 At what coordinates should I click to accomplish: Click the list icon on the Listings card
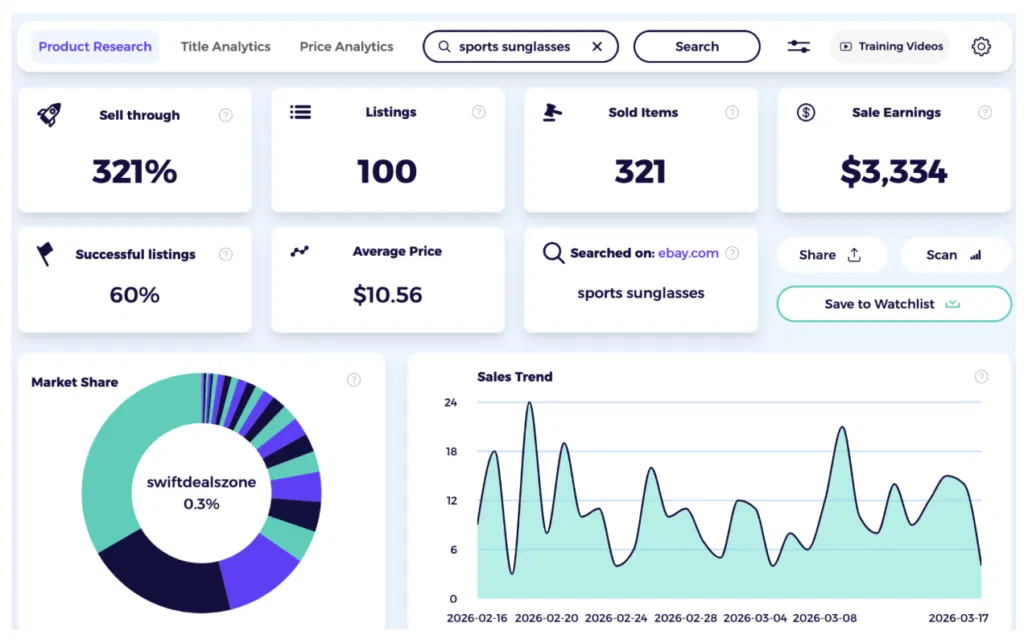[x=300, y=112]
